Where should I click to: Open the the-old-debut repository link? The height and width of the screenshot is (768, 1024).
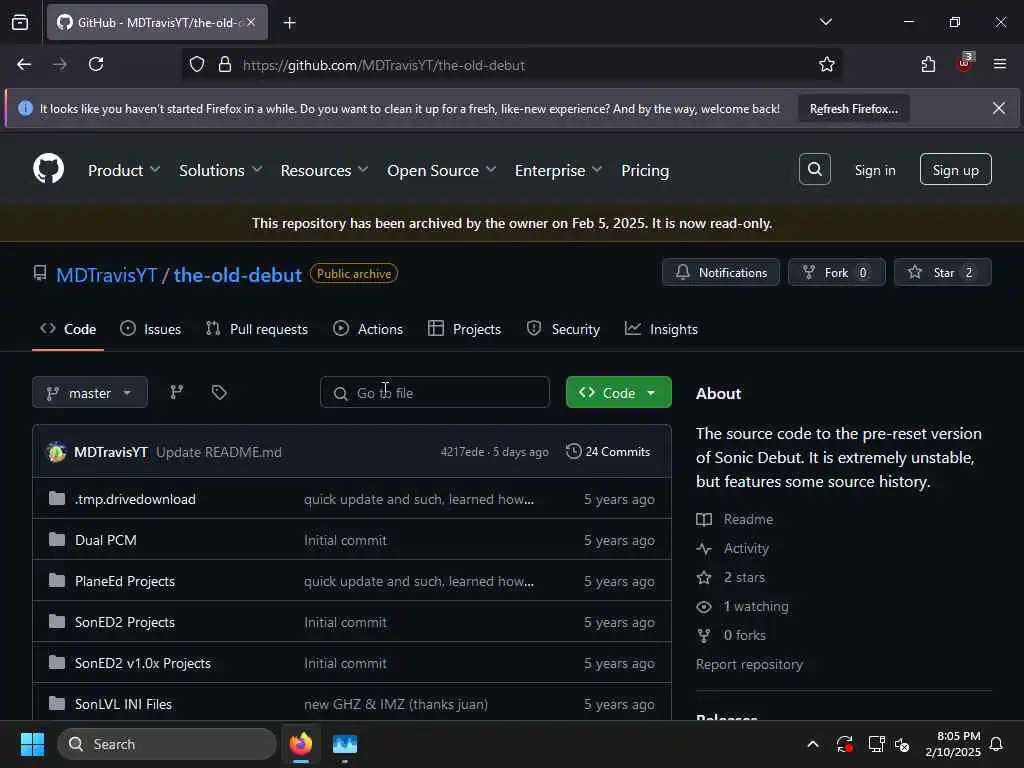tap(238, 275)
